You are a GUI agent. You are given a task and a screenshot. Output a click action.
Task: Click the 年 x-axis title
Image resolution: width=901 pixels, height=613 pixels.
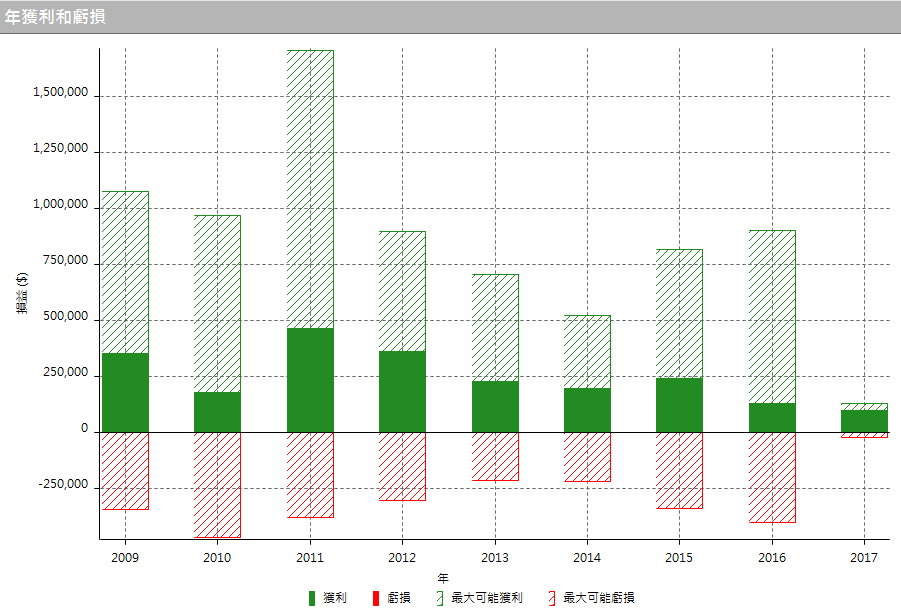[x=442, y=578]
